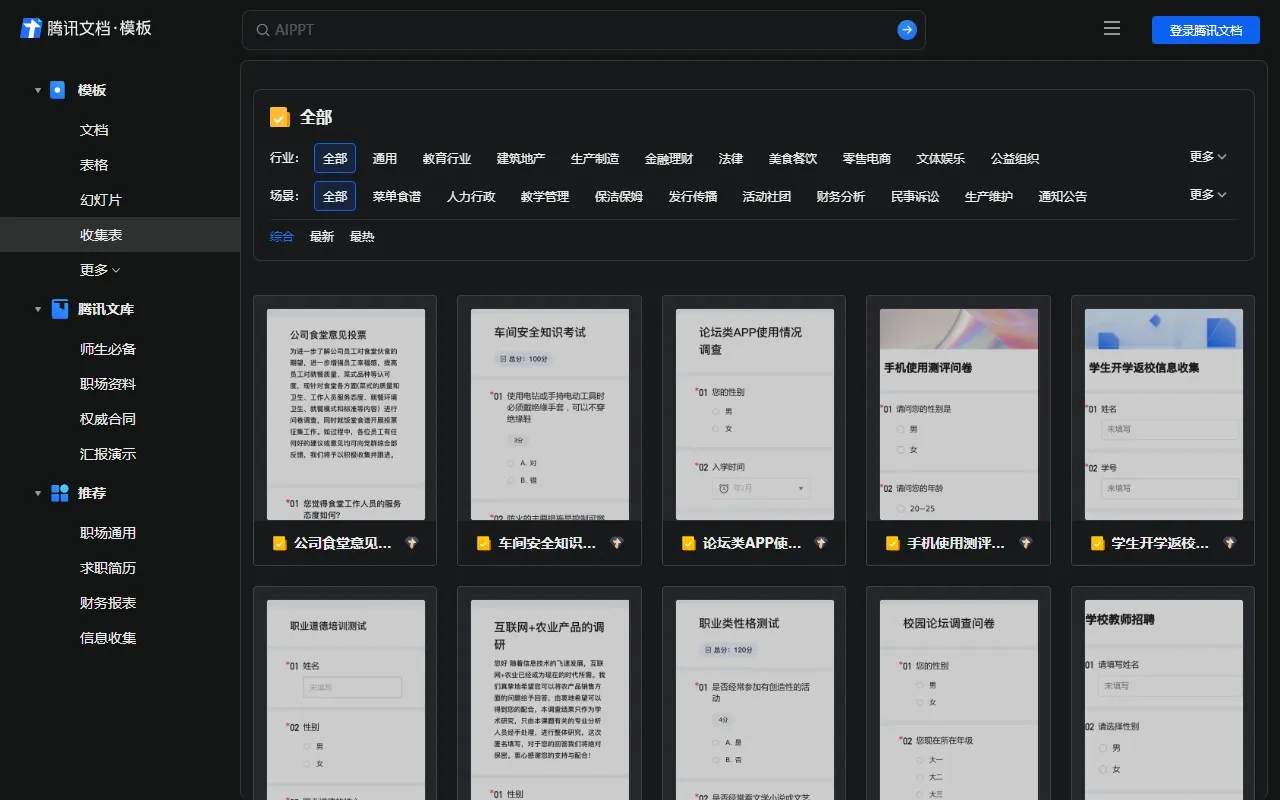Click the blue search arrow icon
This screenshot has height=800, width=1280.
pos(906,29)
